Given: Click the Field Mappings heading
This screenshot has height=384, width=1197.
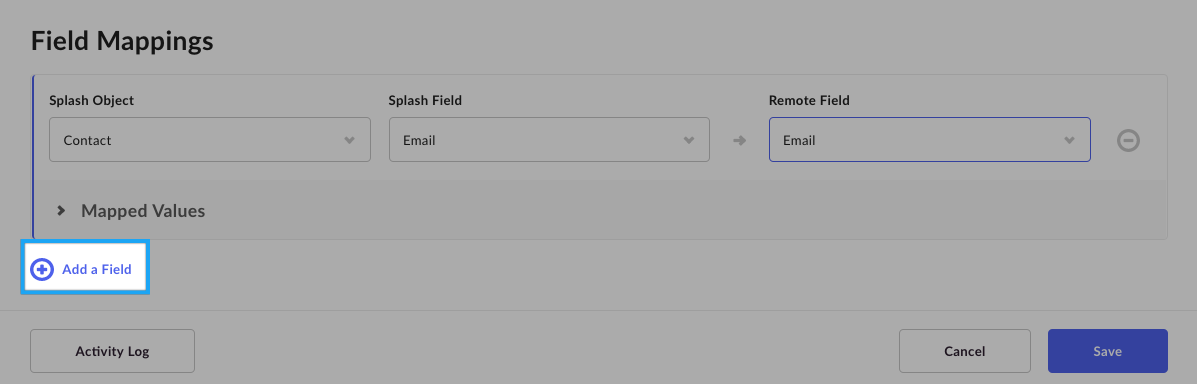Looking at the screenshot, I should point(122,41).
